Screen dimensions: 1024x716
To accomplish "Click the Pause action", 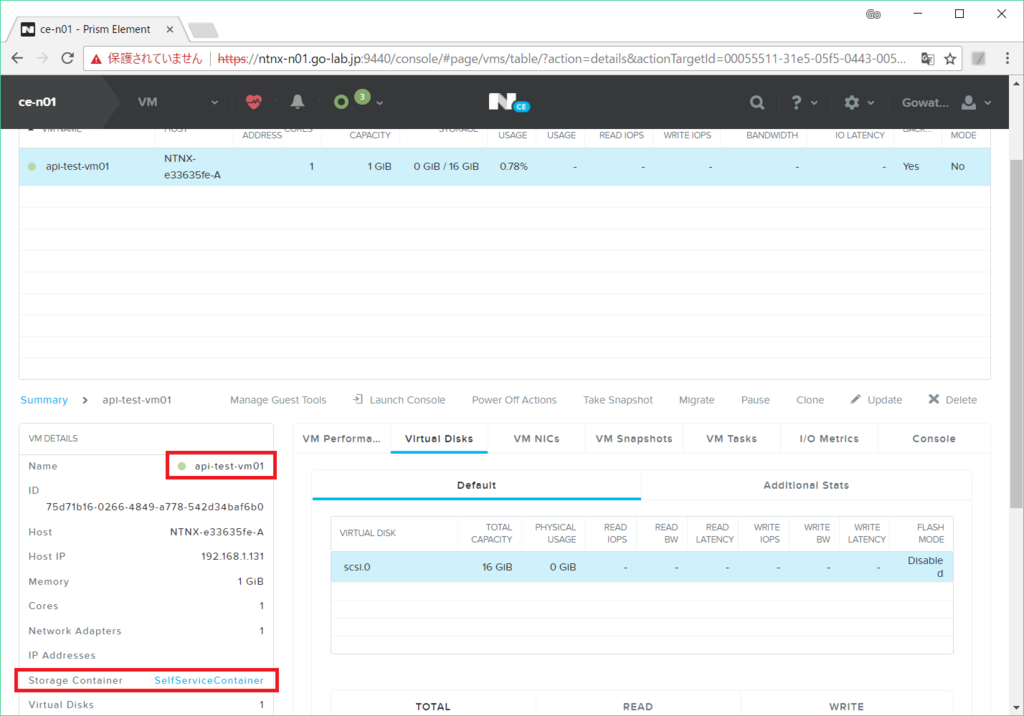I will (x=755, y=400).
